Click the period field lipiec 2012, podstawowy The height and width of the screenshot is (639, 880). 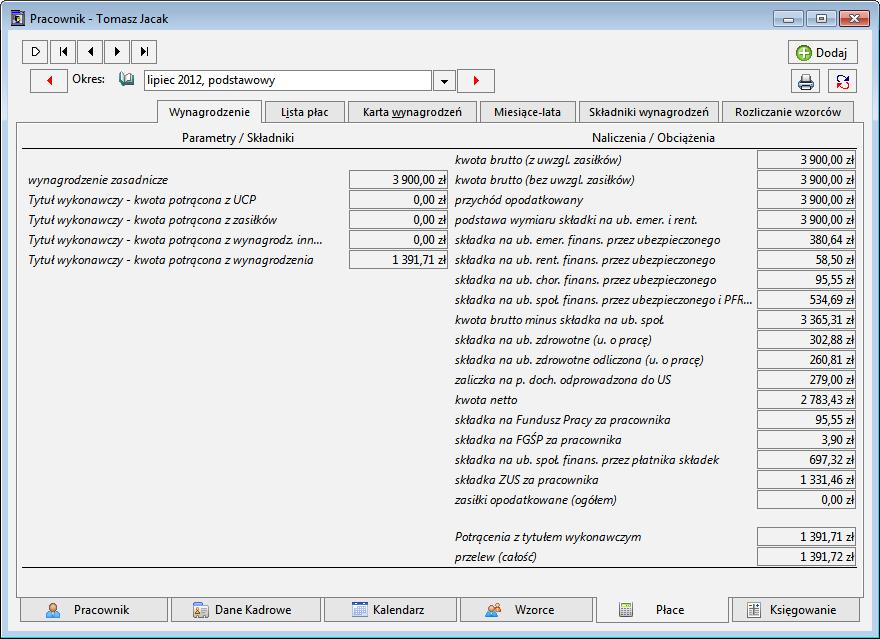click(x=287, y=80)
